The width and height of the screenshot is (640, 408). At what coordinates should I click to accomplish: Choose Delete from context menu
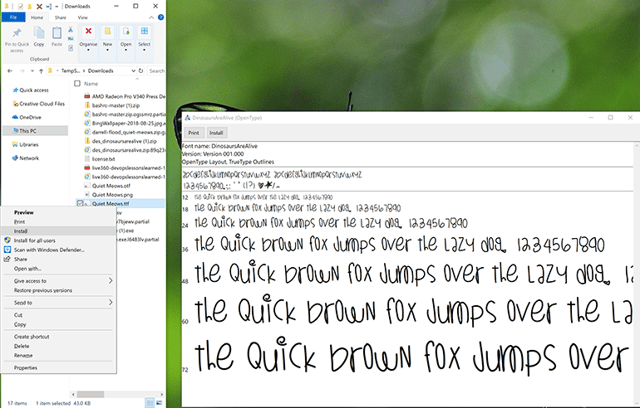point(58,346)
